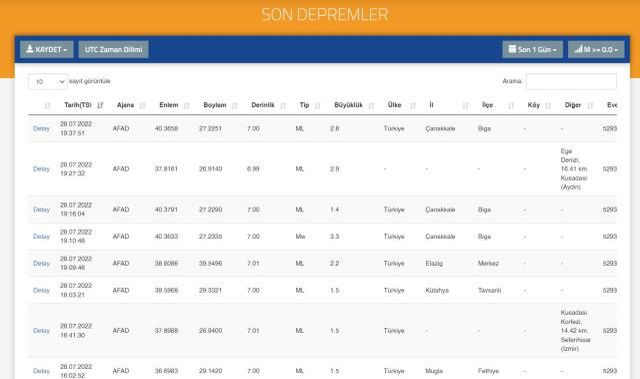The image size is (640, 379).
Task: Sort by Büyüklük column sort icon
Action: [x=371, y=105]
